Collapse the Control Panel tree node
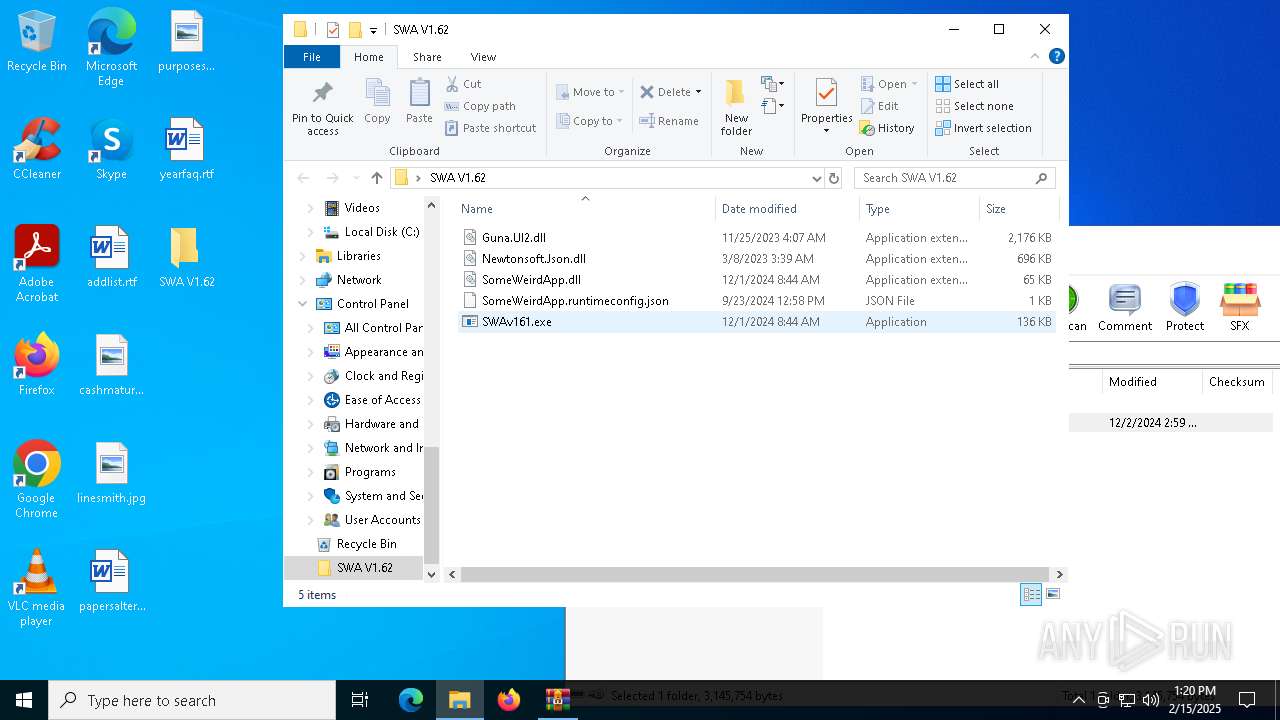Screen dimensions: 1280x720 coord(303,304)
